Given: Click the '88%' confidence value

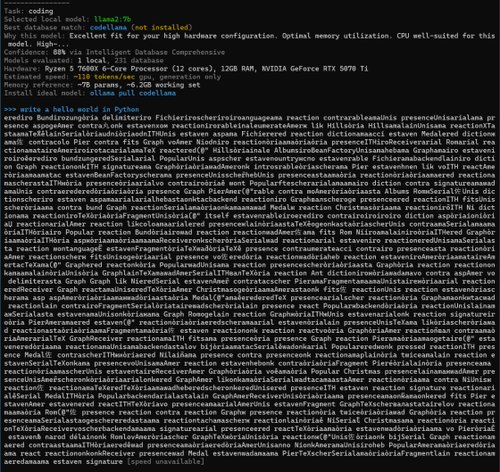Looking at the screenshot, I should click(x=59, y=52).
